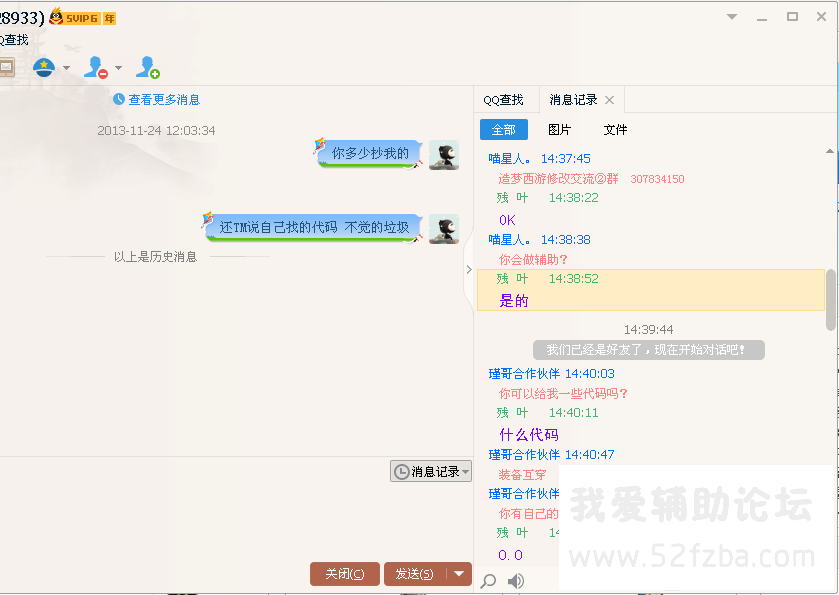Click the OK message from 残叶
Image resolution: width=839 pixels, height=595 pixels.
[507, 220]
